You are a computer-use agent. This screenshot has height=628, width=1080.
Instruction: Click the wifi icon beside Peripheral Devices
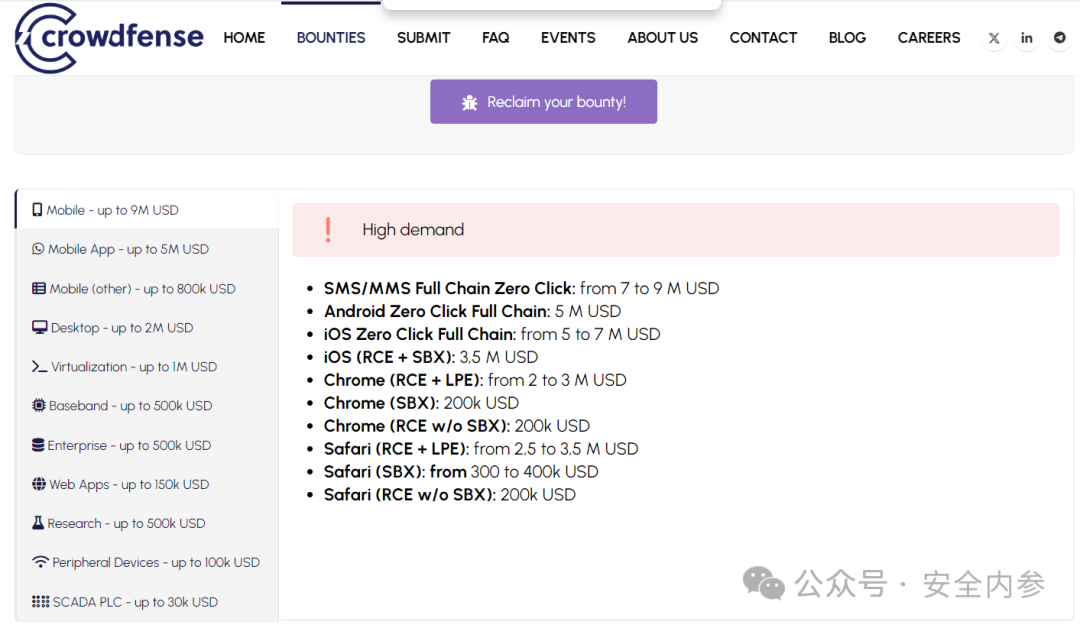[40, 562]
